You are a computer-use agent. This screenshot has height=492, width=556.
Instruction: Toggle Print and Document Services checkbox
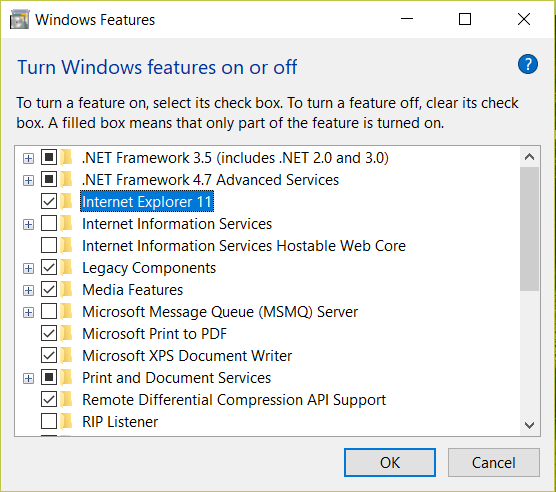[x=49, y=377]
